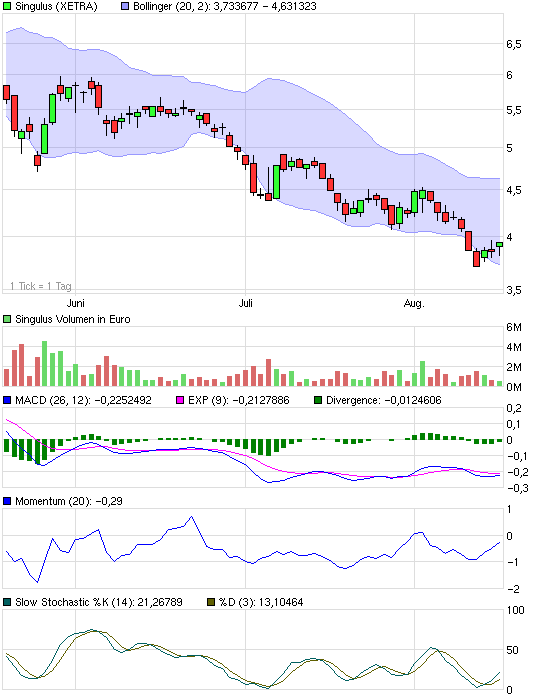This screenshot has width=545, height=698.
Task: Click the '1 Tick = 1 Tag' note
Action: point(41,286)
